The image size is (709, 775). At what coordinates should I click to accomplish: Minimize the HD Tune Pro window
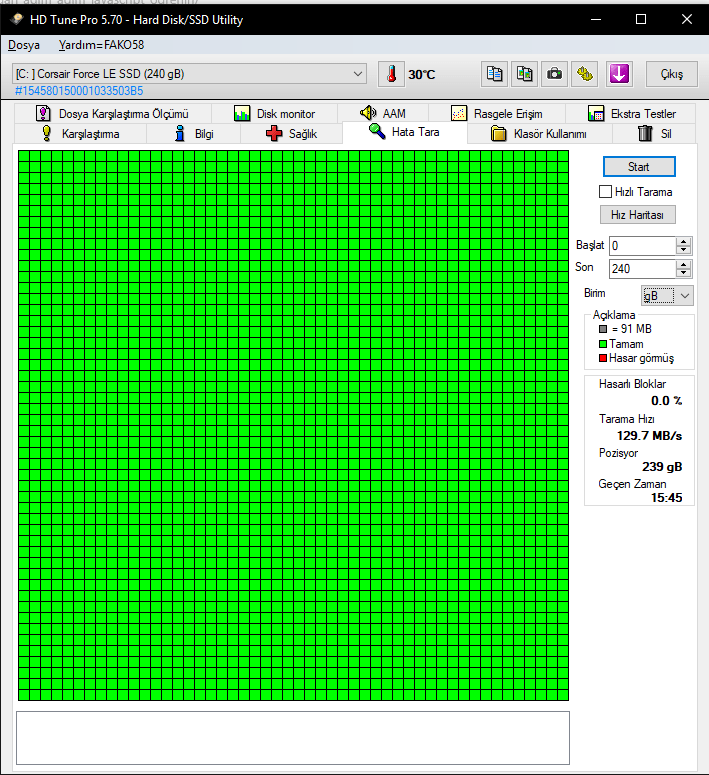point(596,19)
